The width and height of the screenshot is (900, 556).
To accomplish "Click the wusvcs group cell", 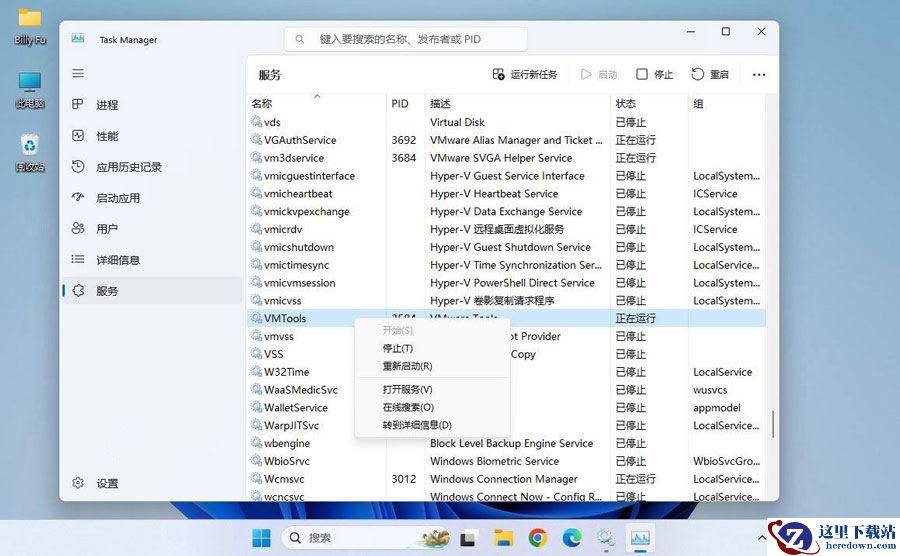I will point(710,390).
